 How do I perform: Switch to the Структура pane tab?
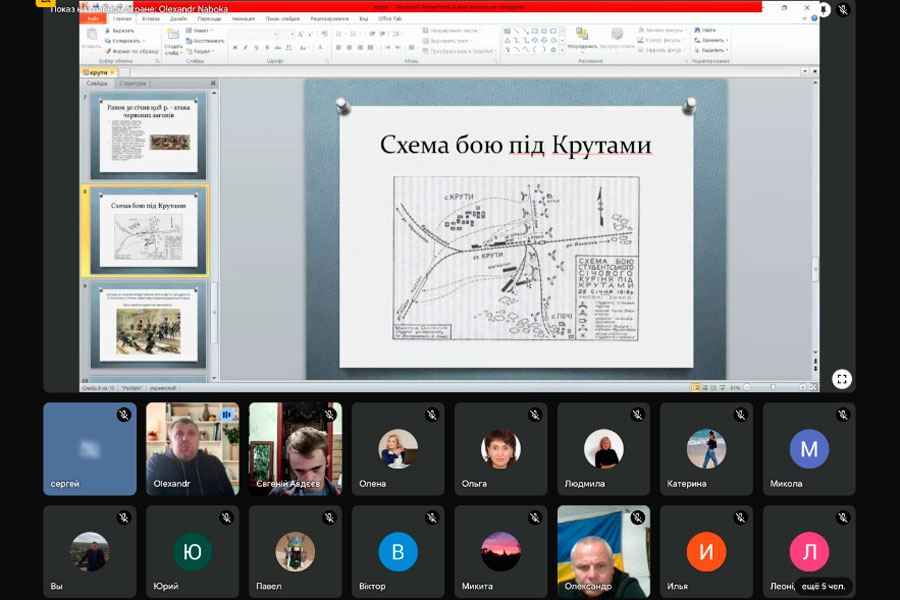(x=132, y=84)
